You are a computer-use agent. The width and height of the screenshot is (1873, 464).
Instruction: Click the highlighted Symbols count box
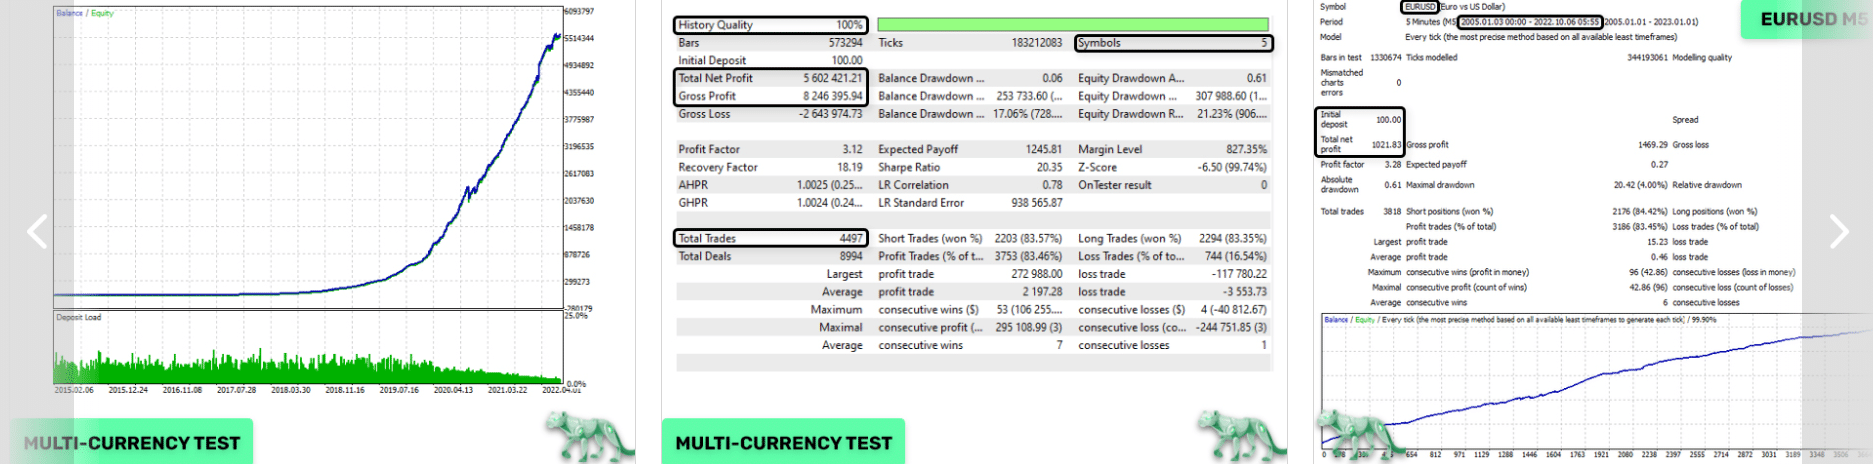point(1173,43)
